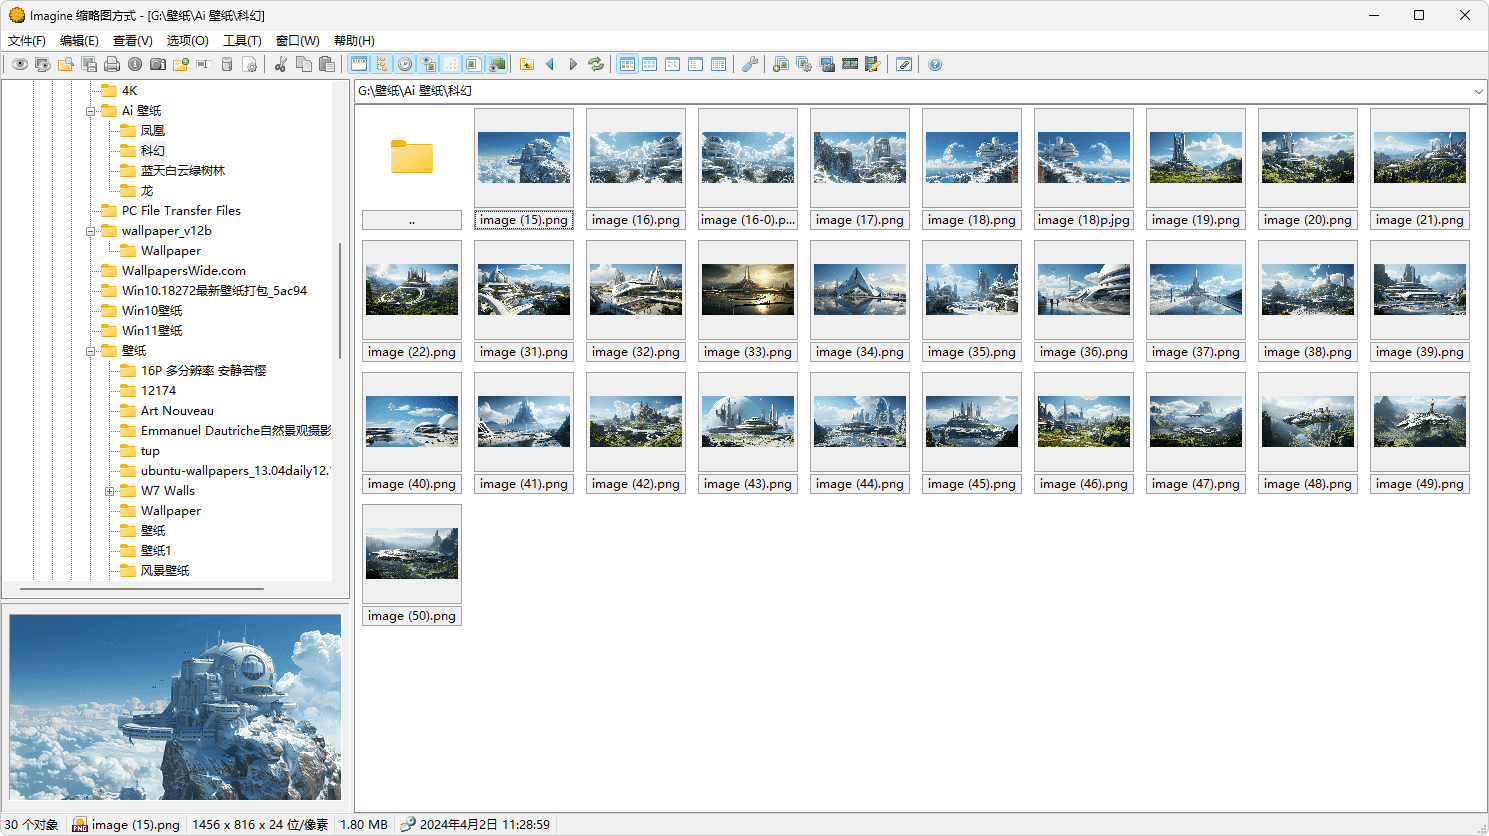Click the scissors Cut icon
The image size is (1489, 836).
[x=281, y=64]
